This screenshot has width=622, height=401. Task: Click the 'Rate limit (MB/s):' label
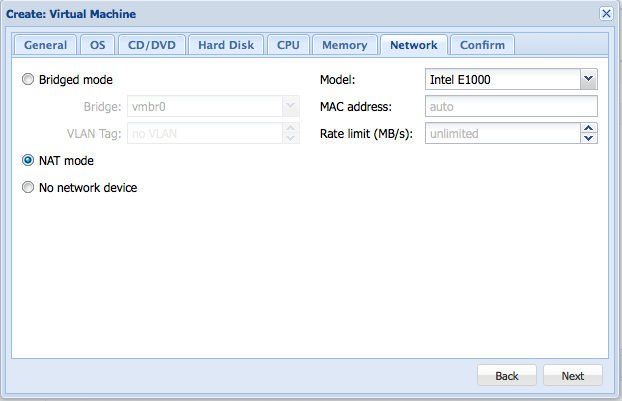[367, 134]
